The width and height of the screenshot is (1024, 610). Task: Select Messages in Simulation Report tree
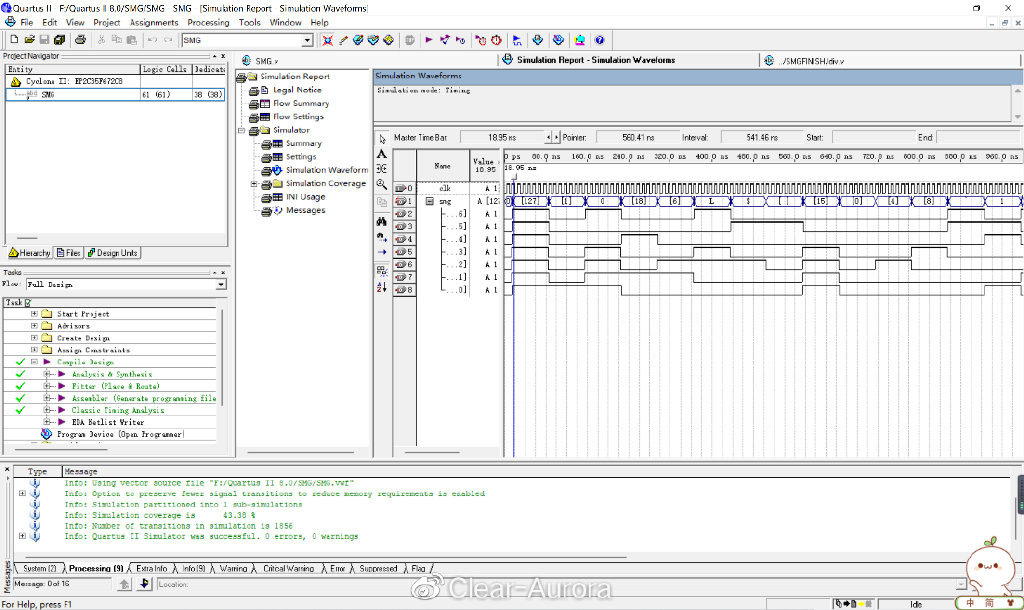click(305, 210)
